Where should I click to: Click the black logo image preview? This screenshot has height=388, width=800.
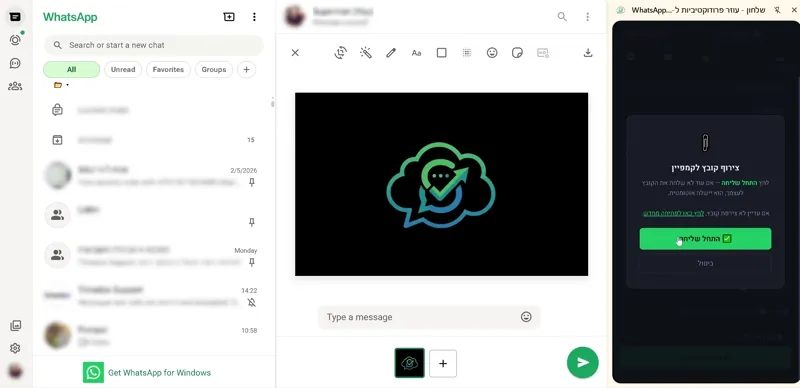click(x=441, y=184)
